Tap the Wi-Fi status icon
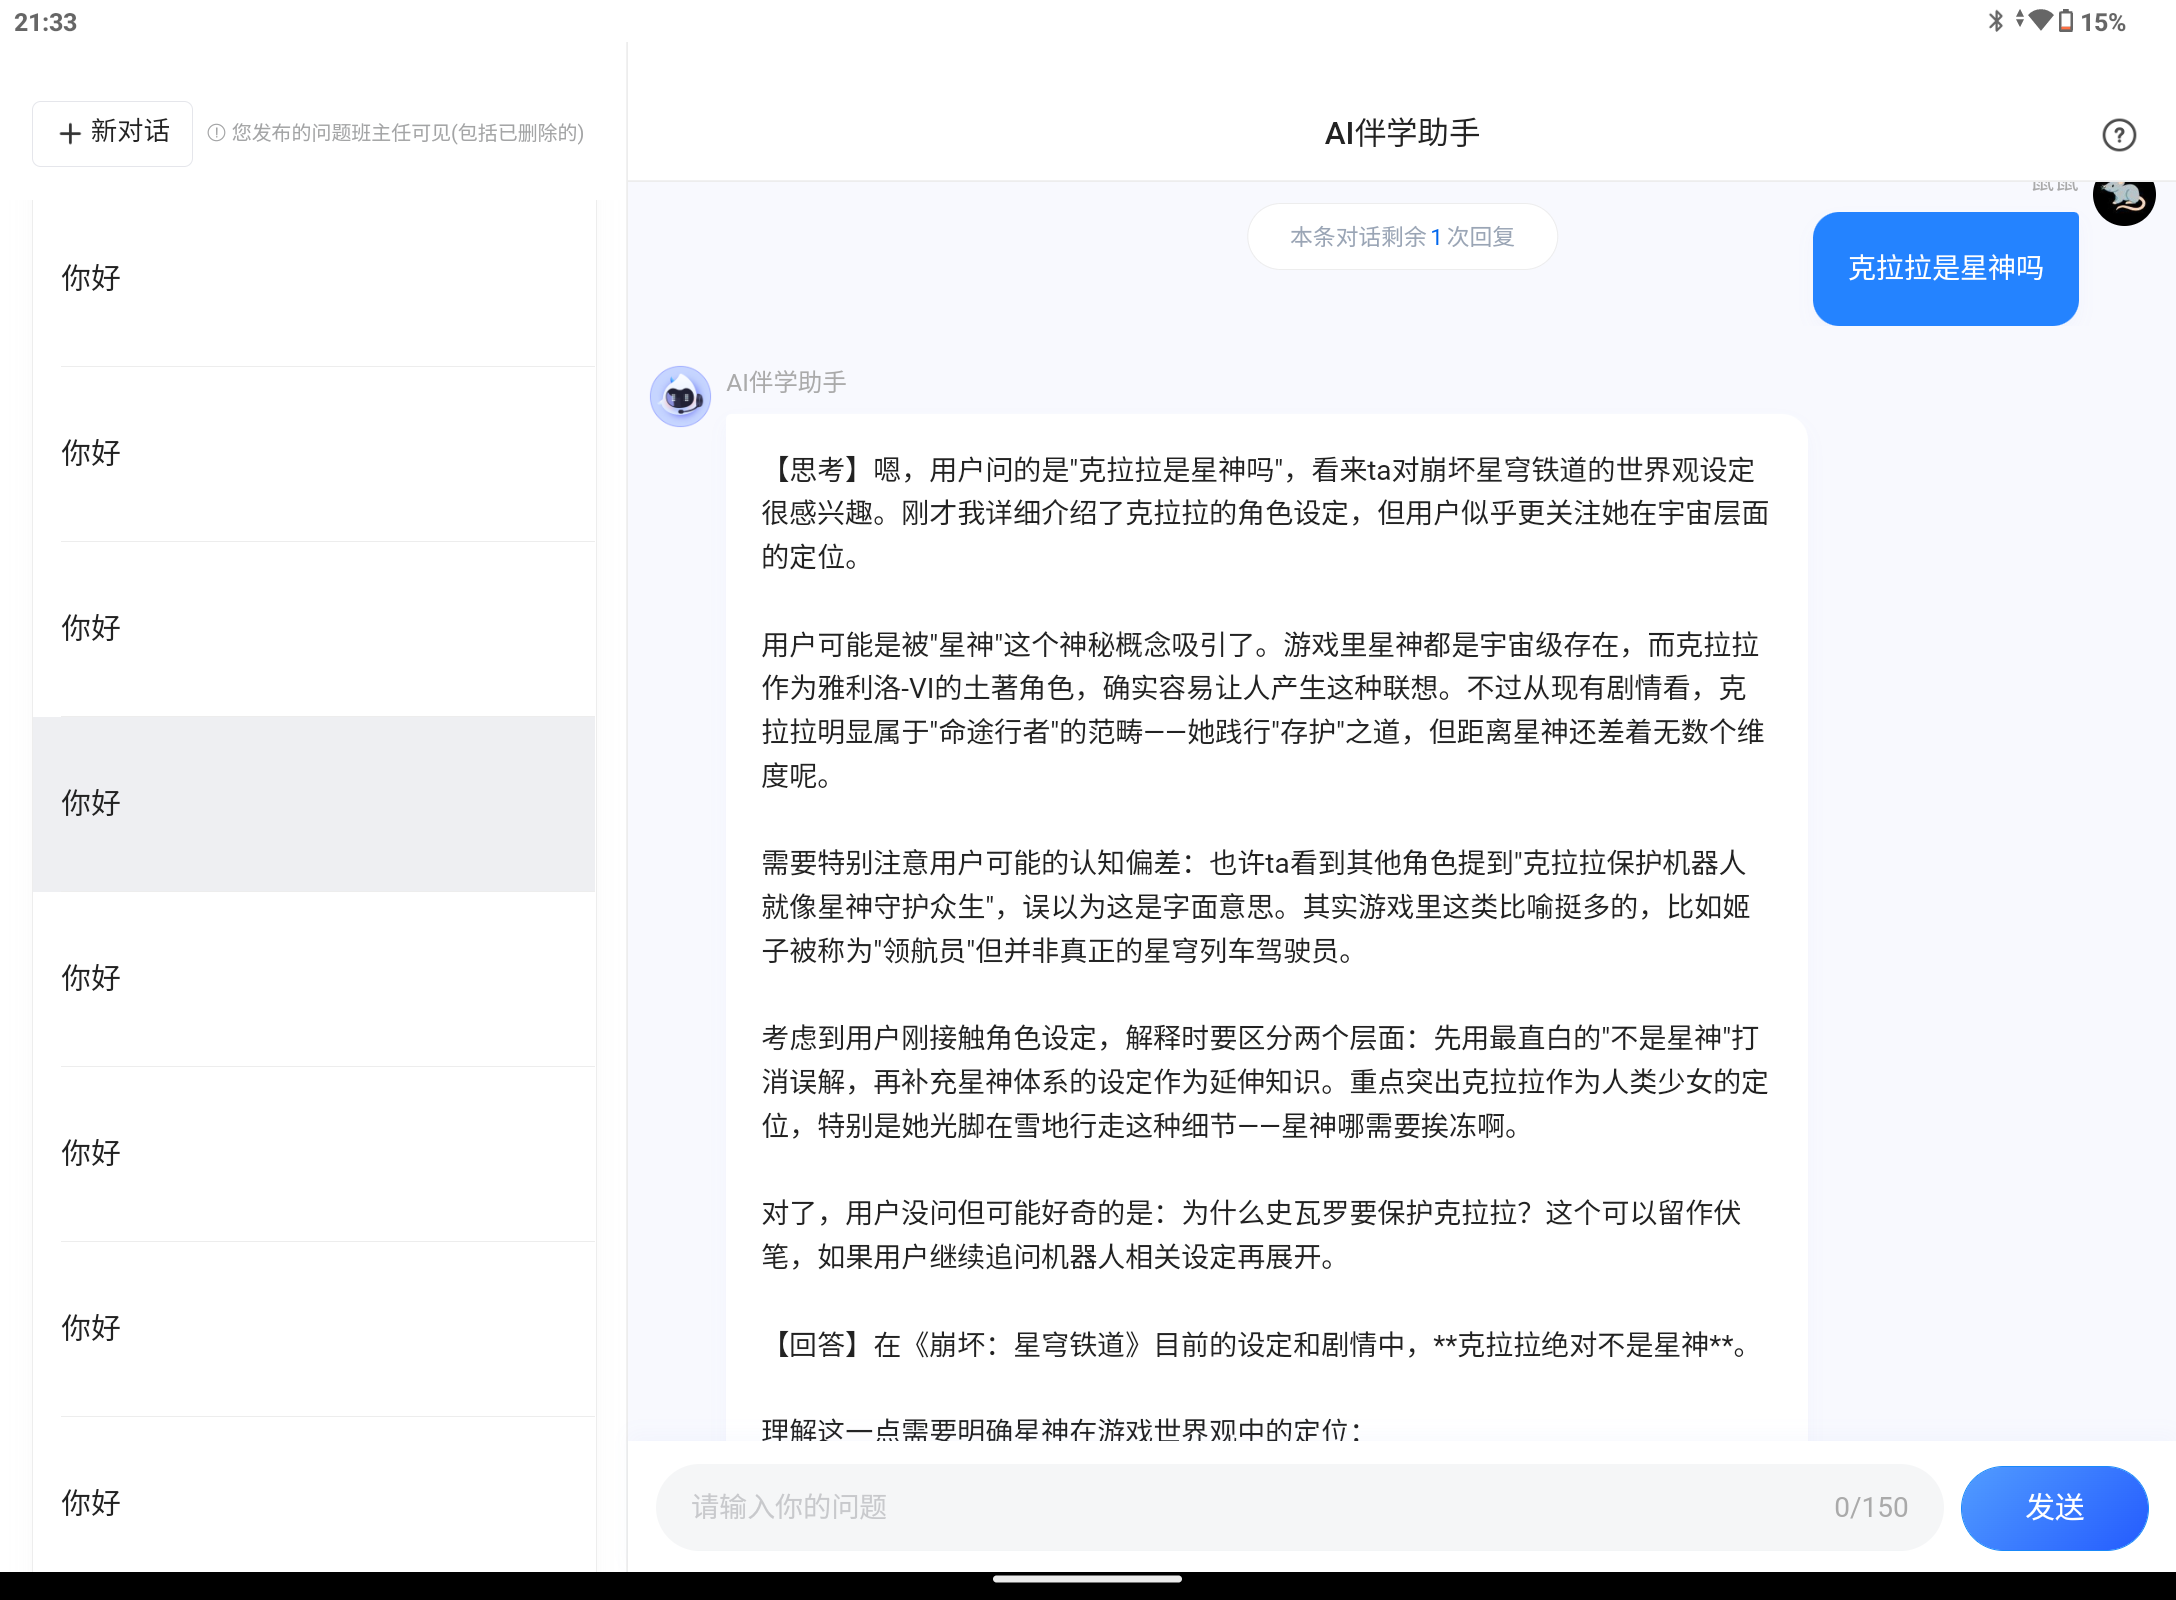Viewport: 2176px width, 1600px height. [2041, 20]
